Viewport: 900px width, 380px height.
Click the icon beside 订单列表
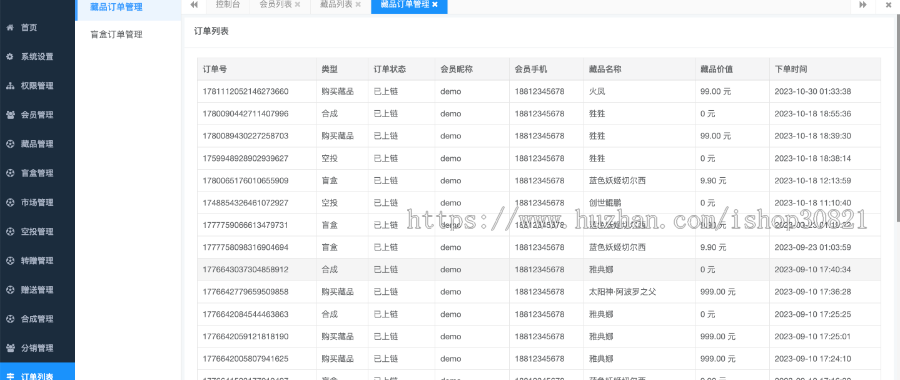[10, 377]
